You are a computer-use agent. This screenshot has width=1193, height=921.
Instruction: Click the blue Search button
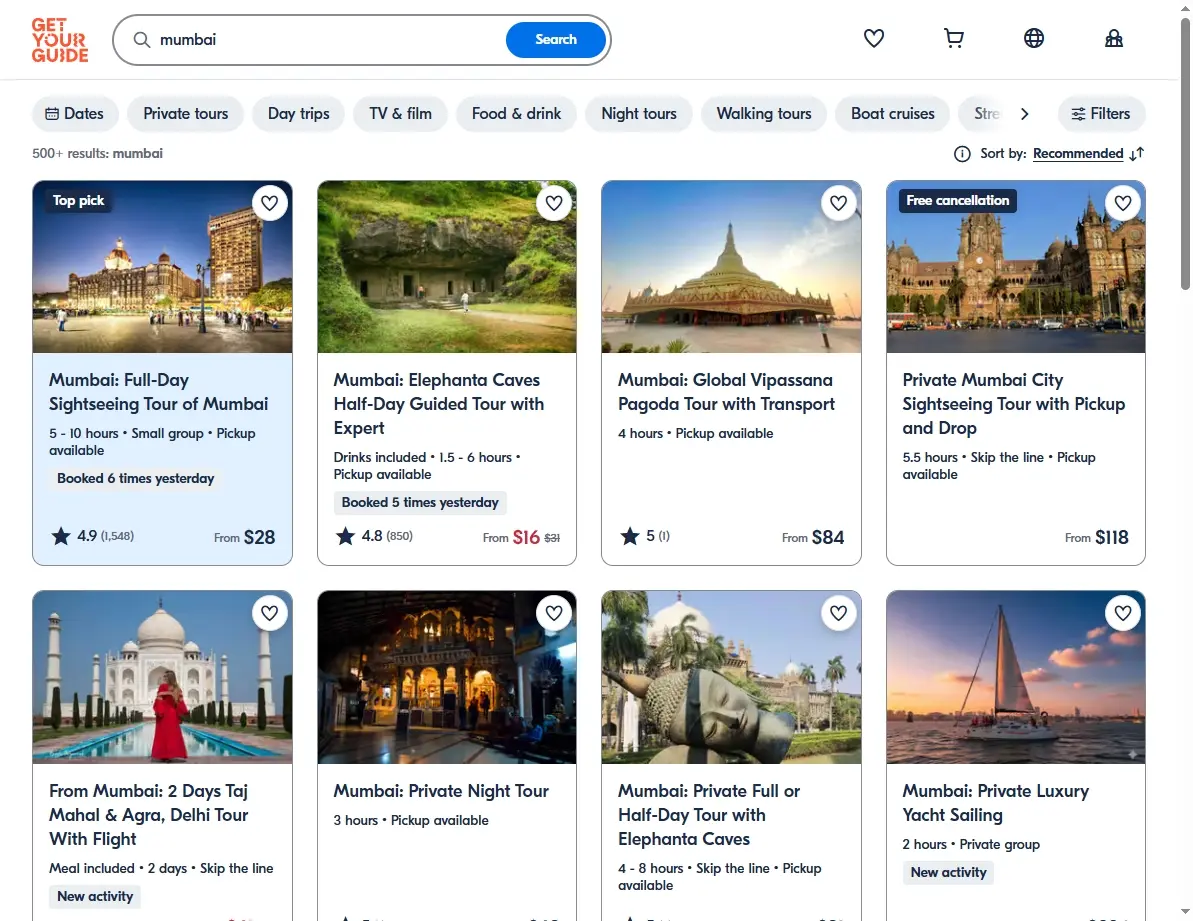556,40
